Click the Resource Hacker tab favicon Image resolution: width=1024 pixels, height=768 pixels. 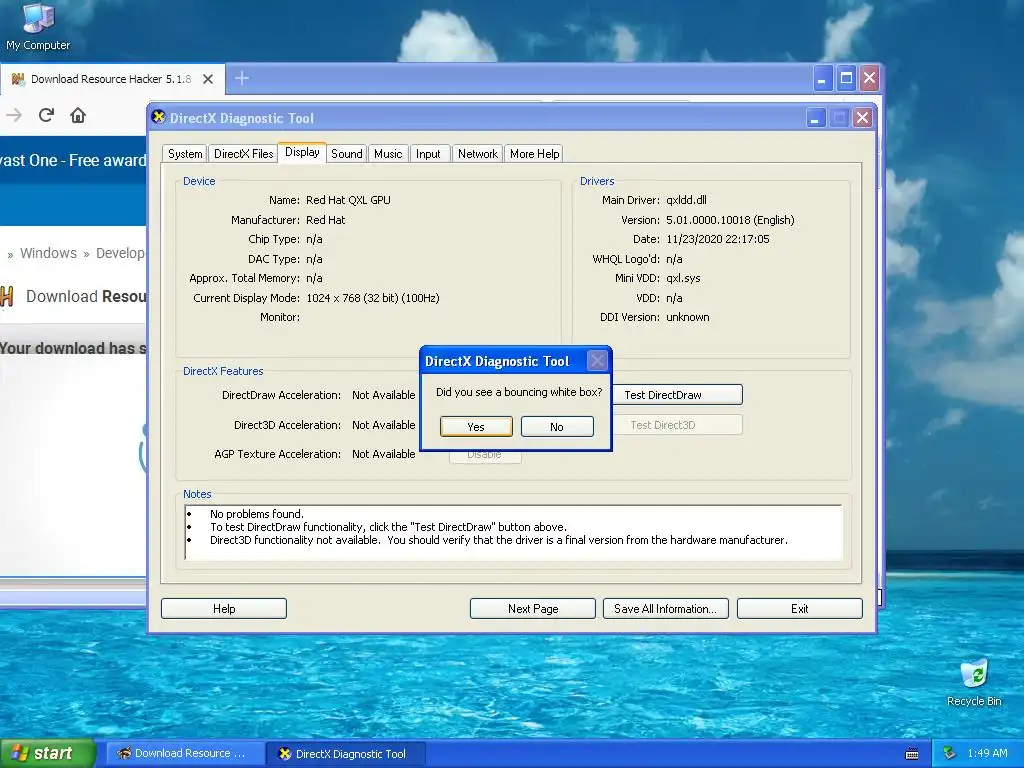[18, 79]
